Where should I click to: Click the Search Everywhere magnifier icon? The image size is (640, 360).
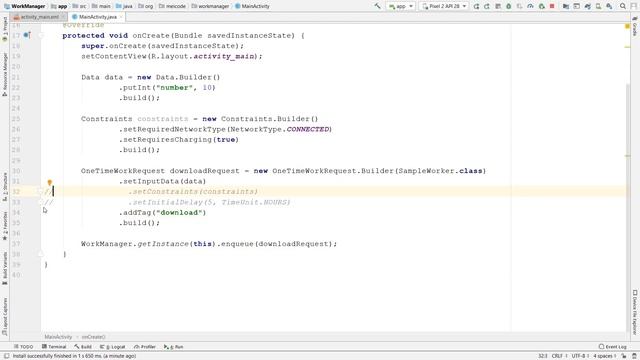coord(623,7)
